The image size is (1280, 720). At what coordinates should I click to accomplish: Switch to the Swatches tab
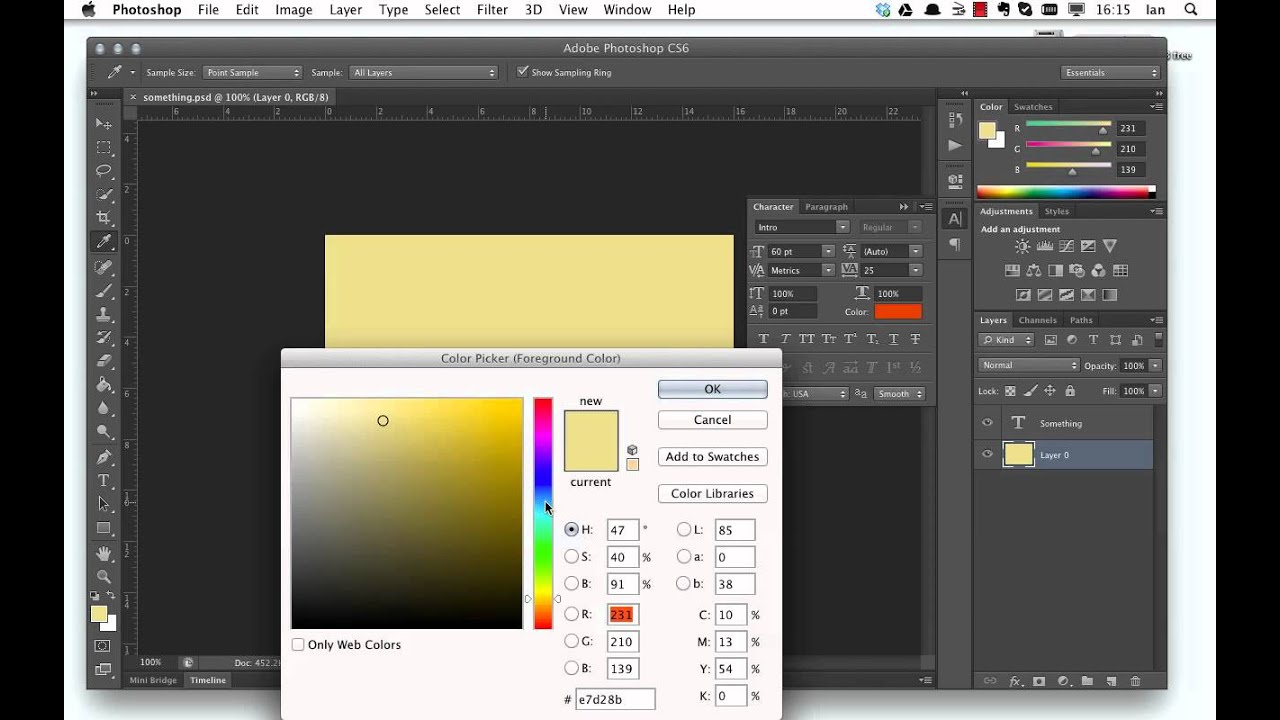[1033, 106]
